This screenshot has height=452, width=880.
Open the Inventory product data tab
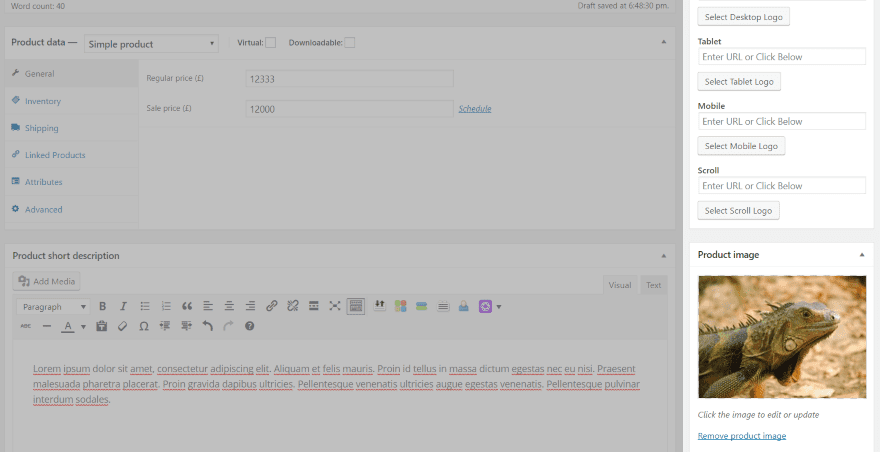click(43, 101)
